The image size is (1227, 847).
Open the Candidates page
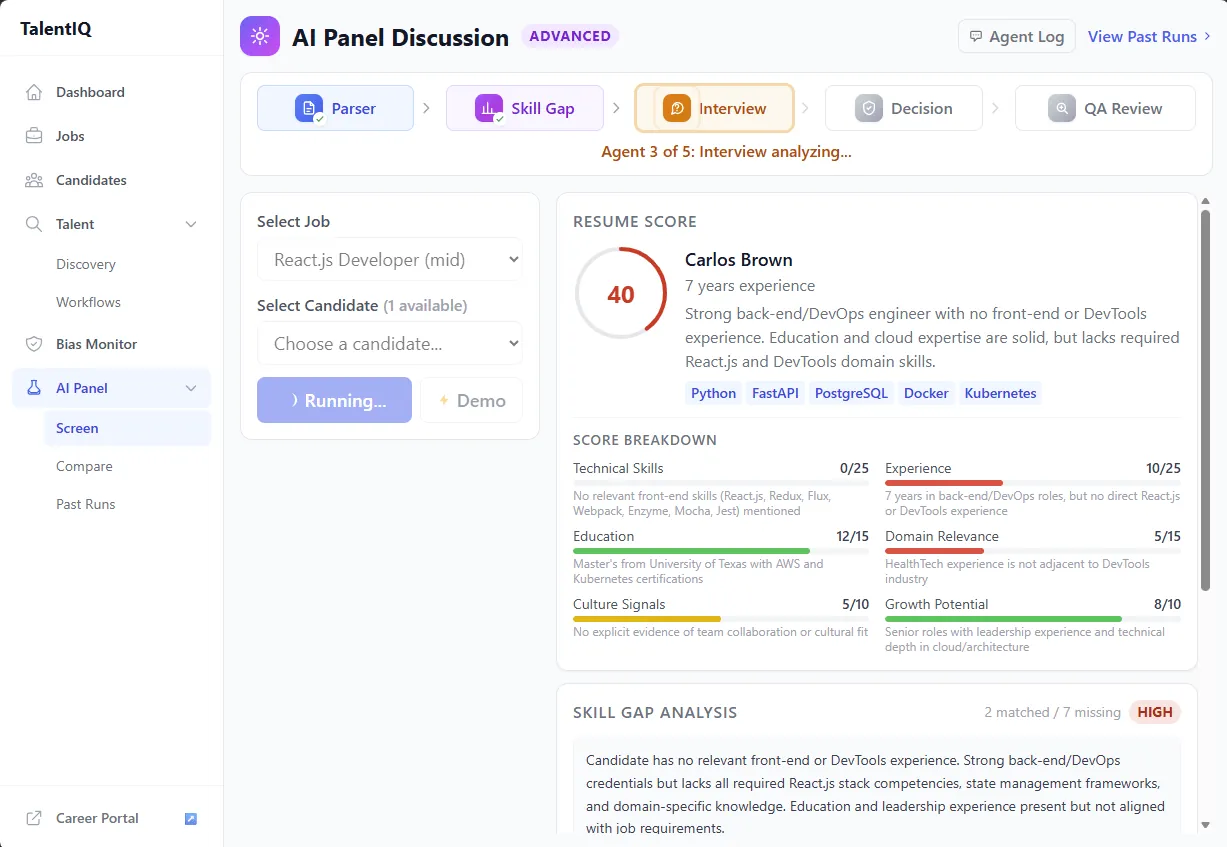point(112,180)
